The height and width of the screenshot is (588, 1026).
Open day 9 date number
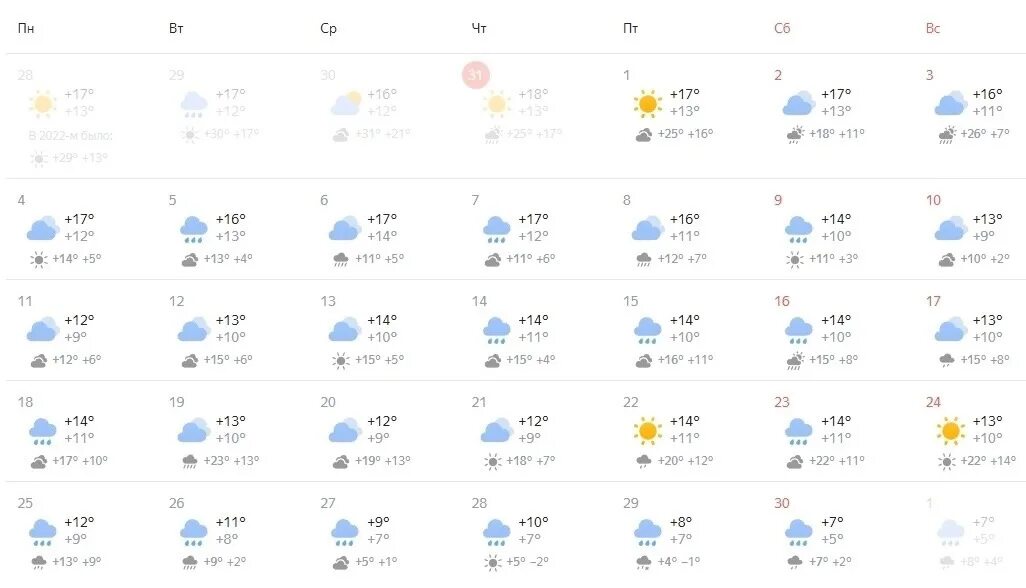778,200
